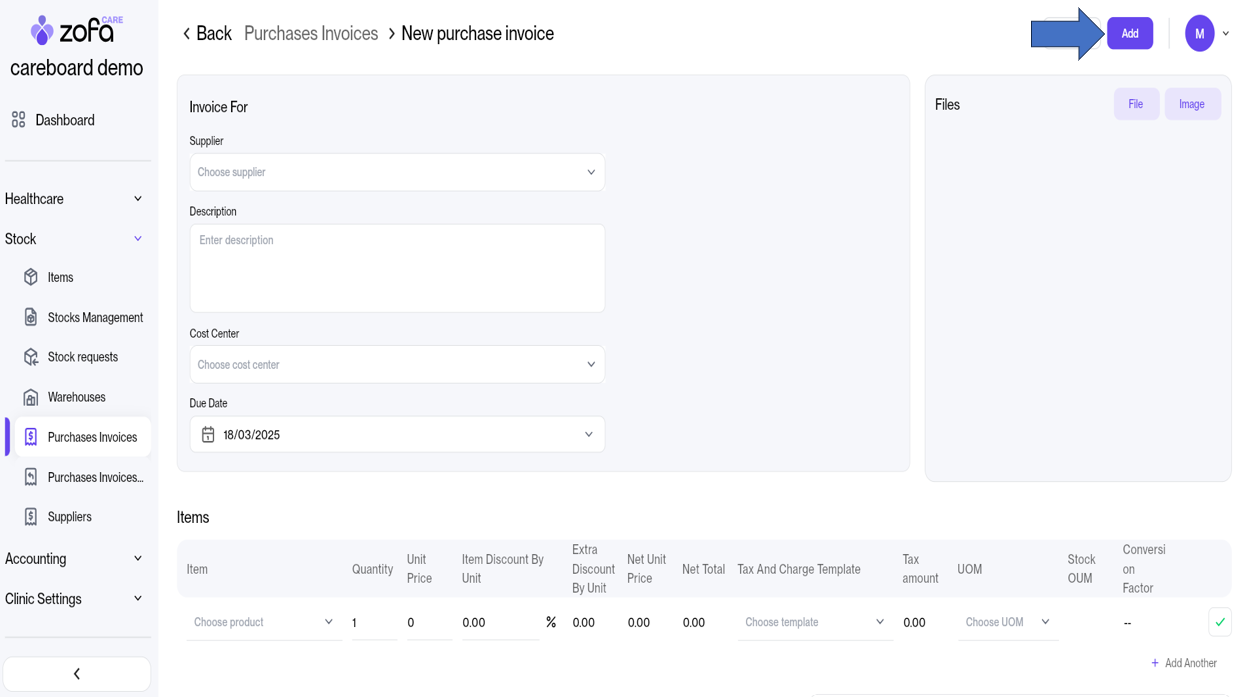
Task: Click the Warehouses building icon
Action: [31, 397]
